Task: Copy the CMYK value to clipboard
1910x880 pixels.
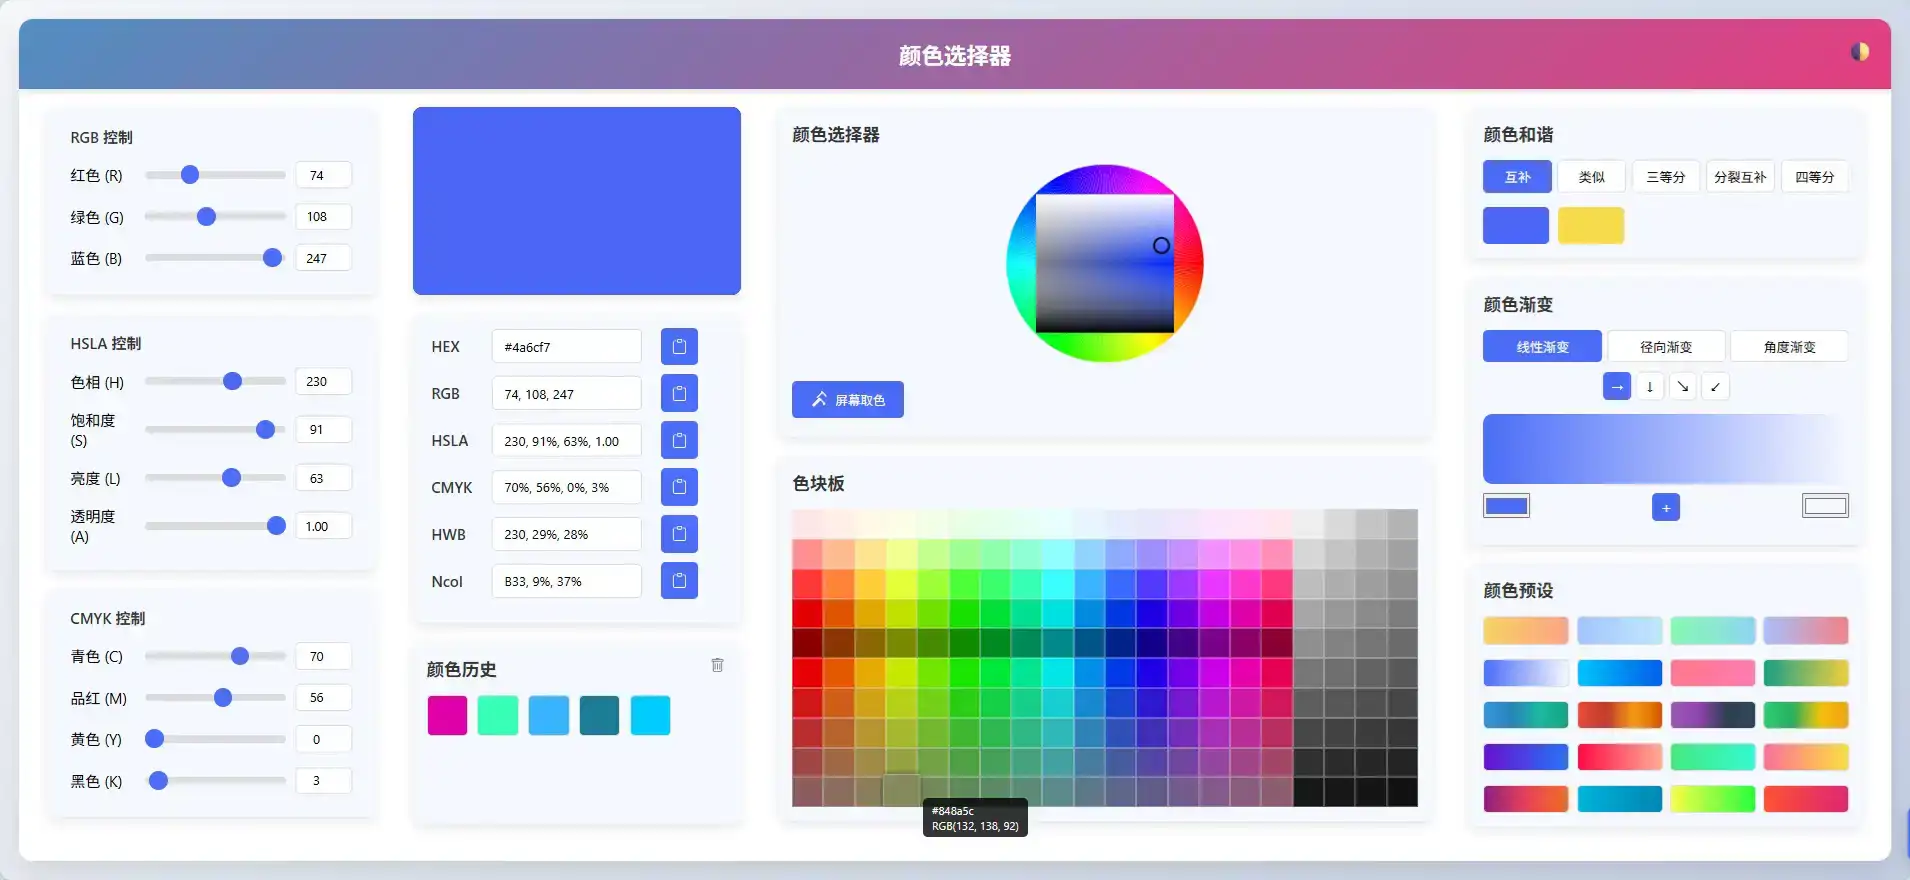Action: point(679,487)
